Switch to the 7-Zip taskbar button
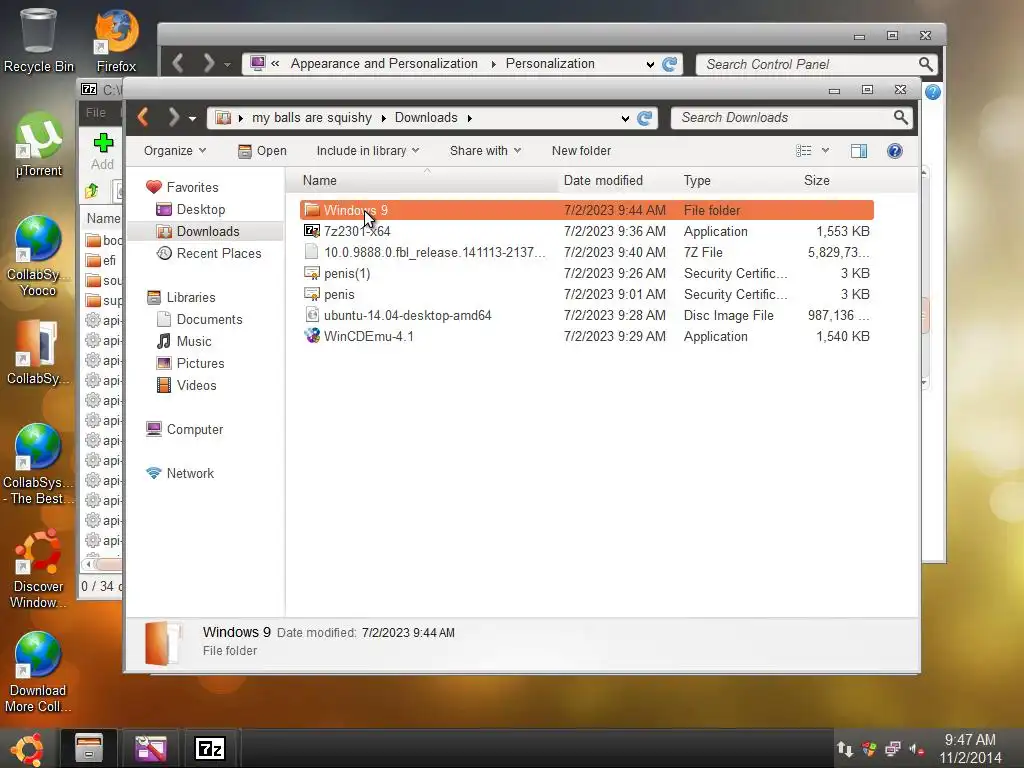Image resolution: width=1024 pixels, height=768 pixels. click(x=210, y=748)
